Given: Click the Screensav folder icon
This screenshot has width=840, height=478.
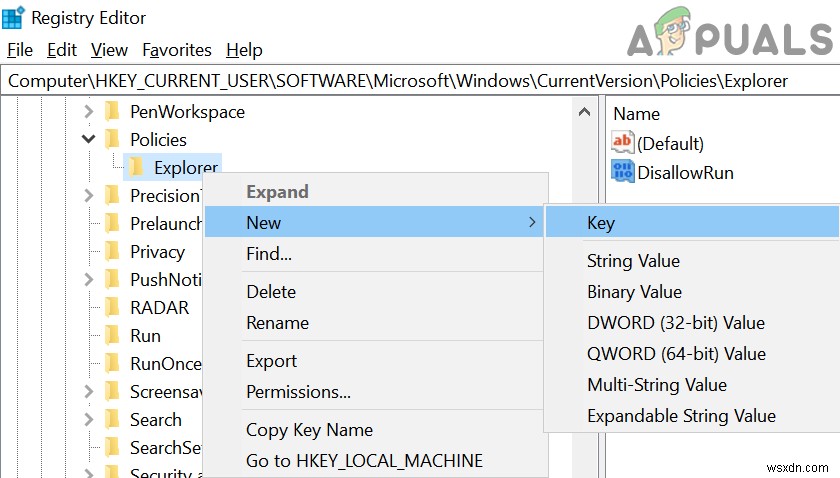Looking at the screenshot, I should [x=112, y=391].
